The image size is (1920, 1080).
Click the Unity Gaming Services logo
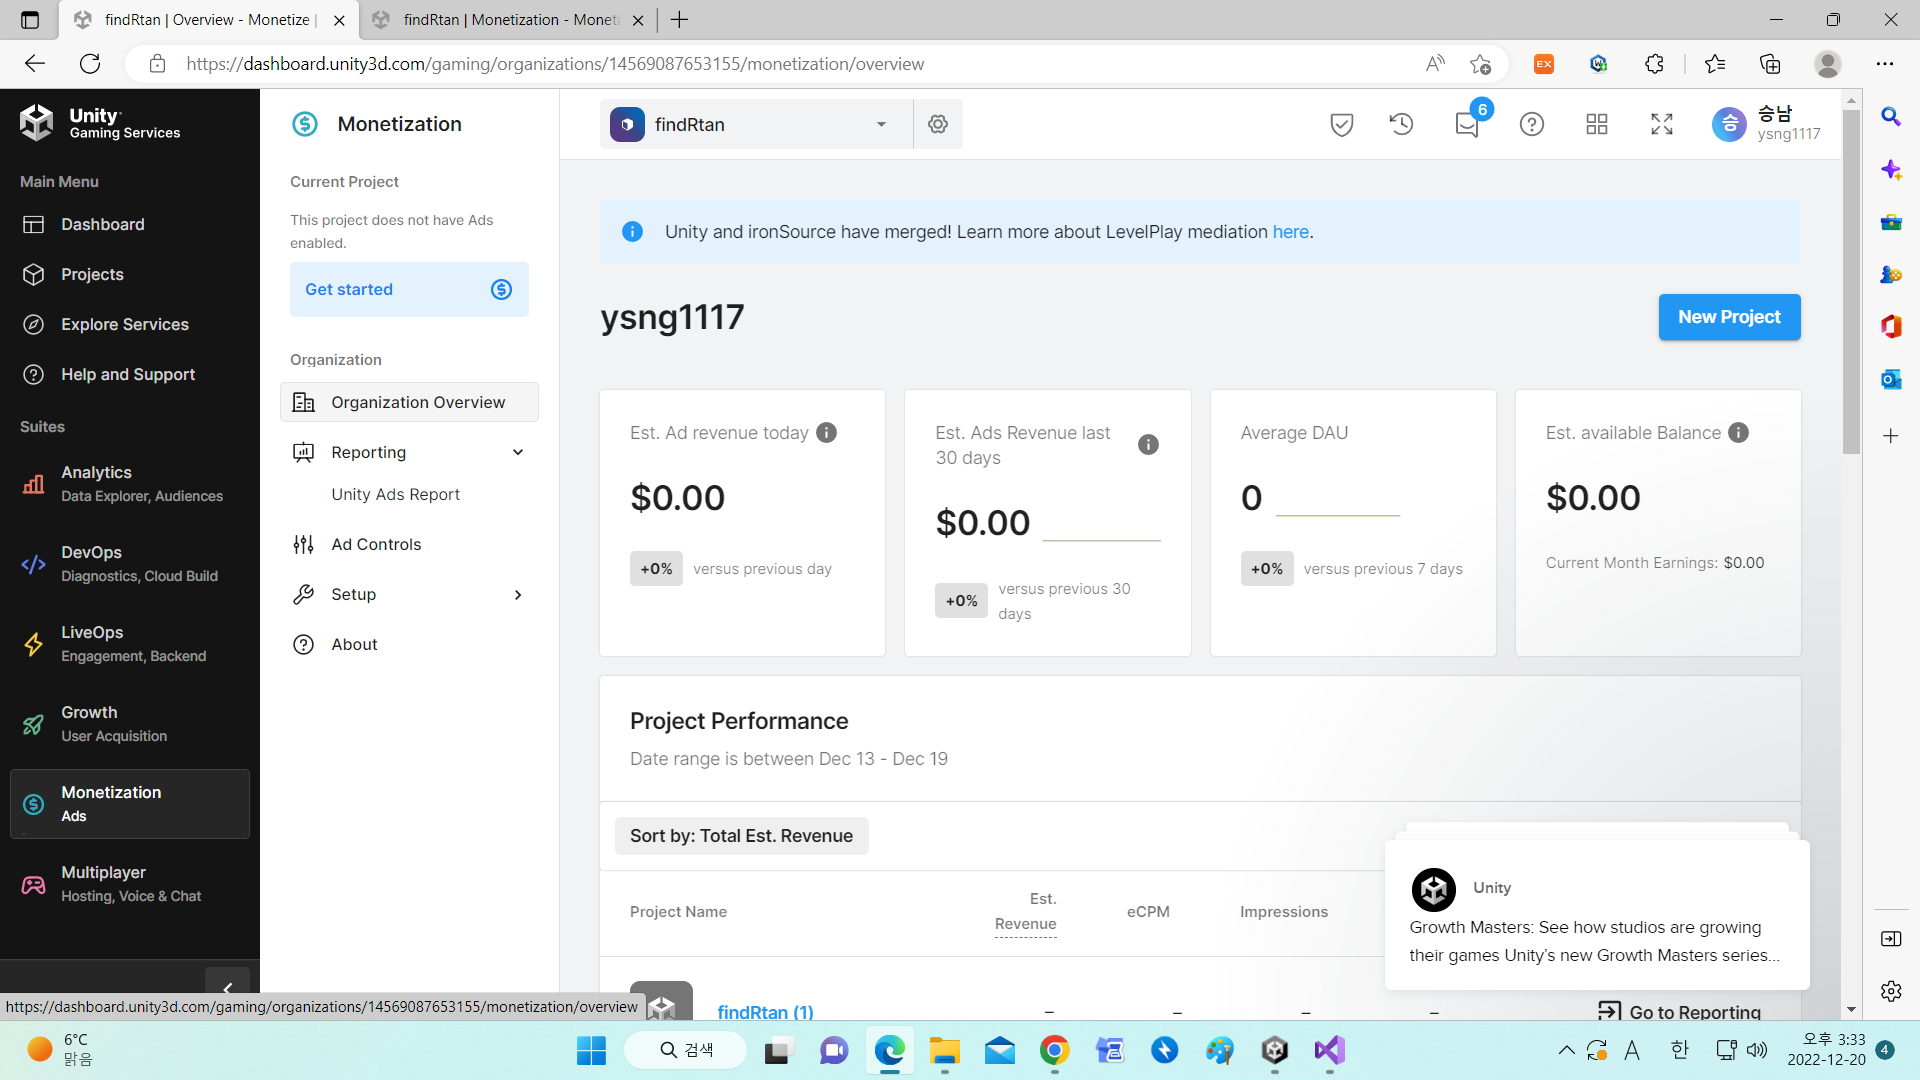click(100, 123)
